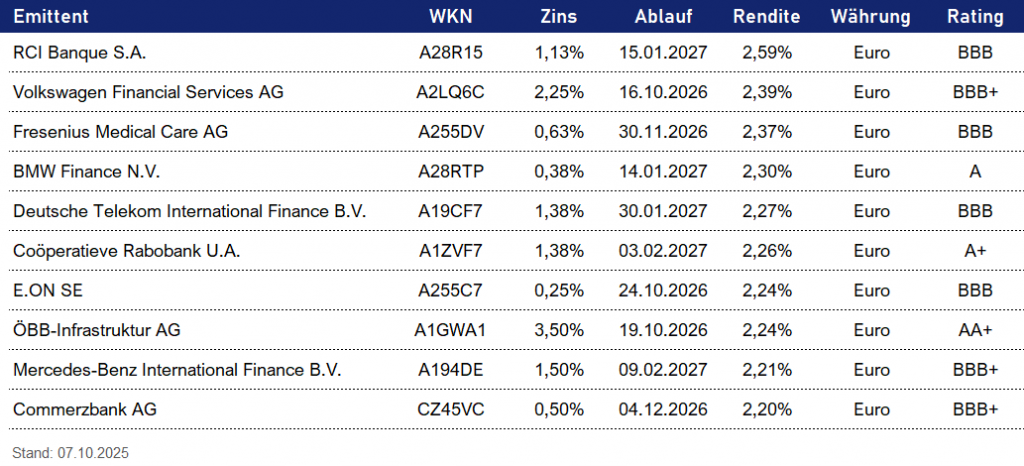The height and width of the screenshot is (466, 1024).
Task: Click WKN A1GWA1 of ÖBB-Infrastruktur
Action: click(450, 329)
